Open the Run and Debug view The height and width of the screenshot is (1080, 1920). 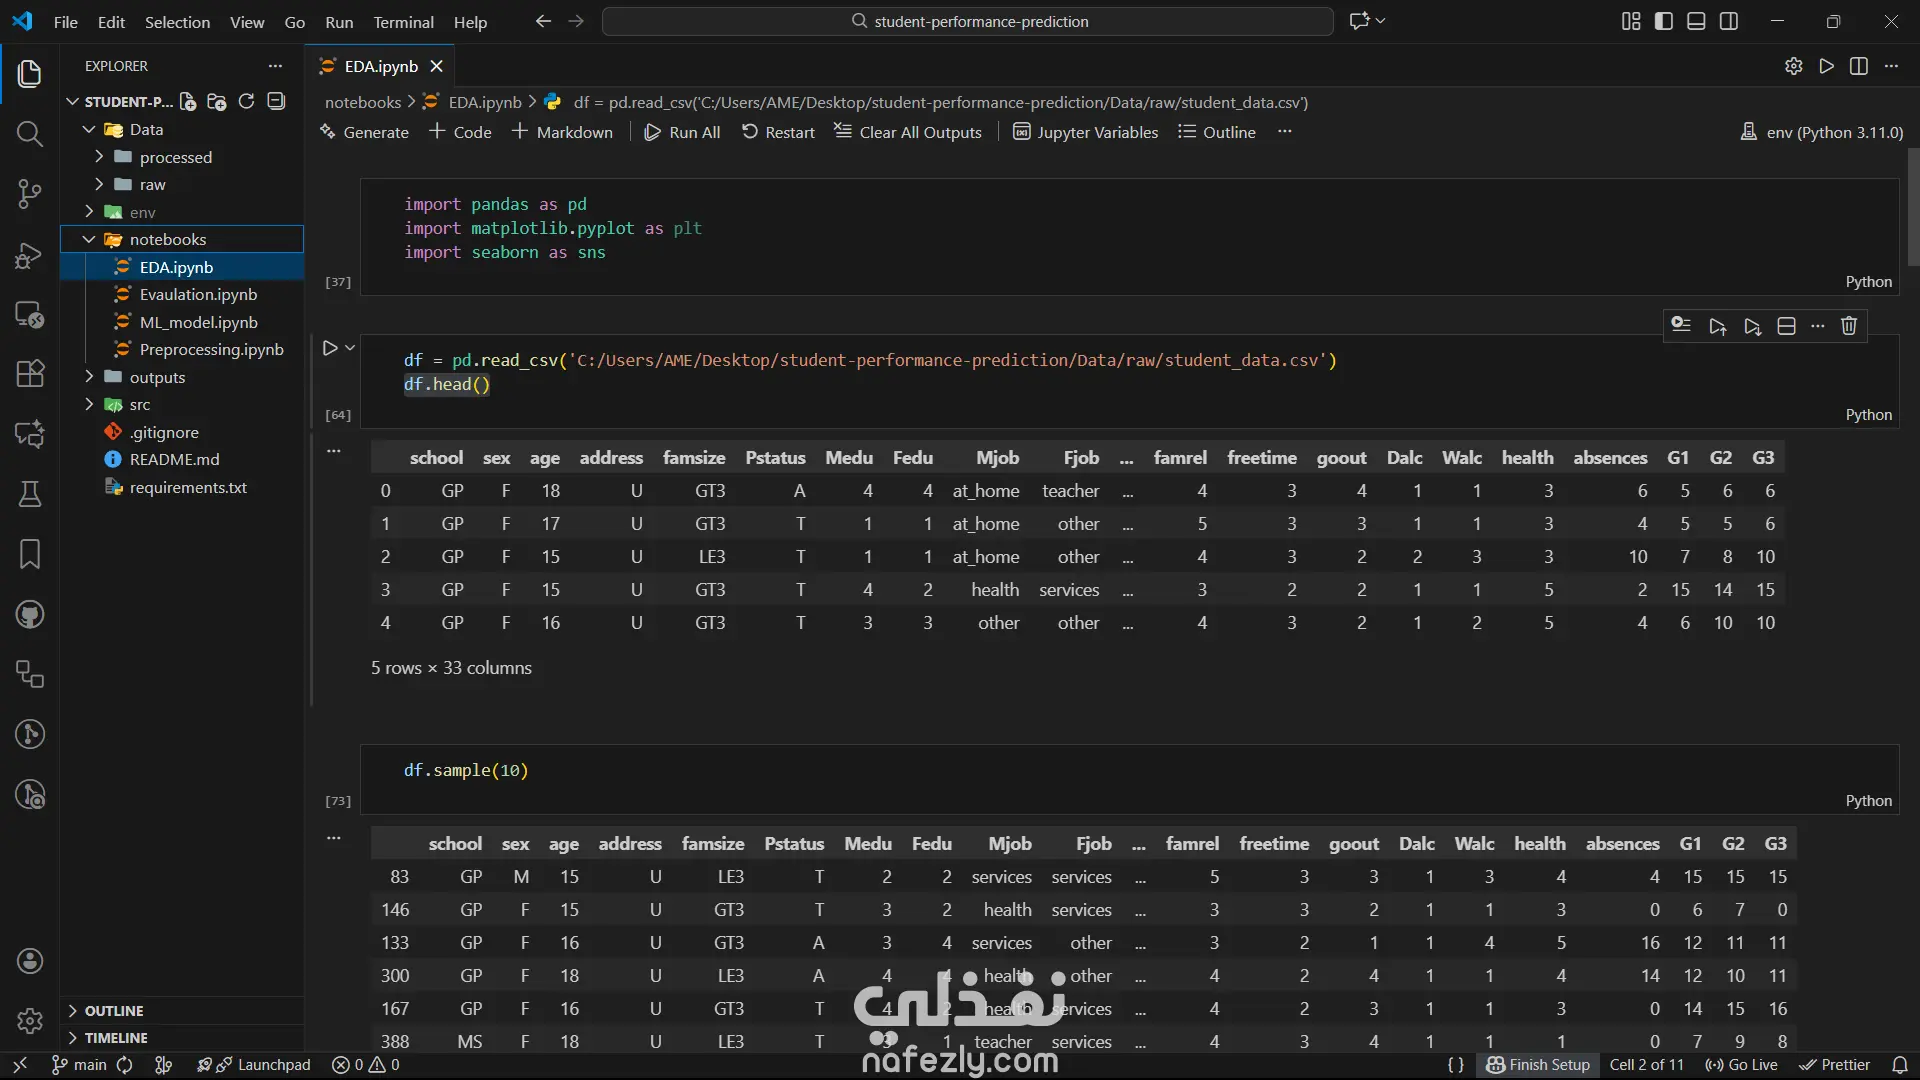(x=30, y=255)
